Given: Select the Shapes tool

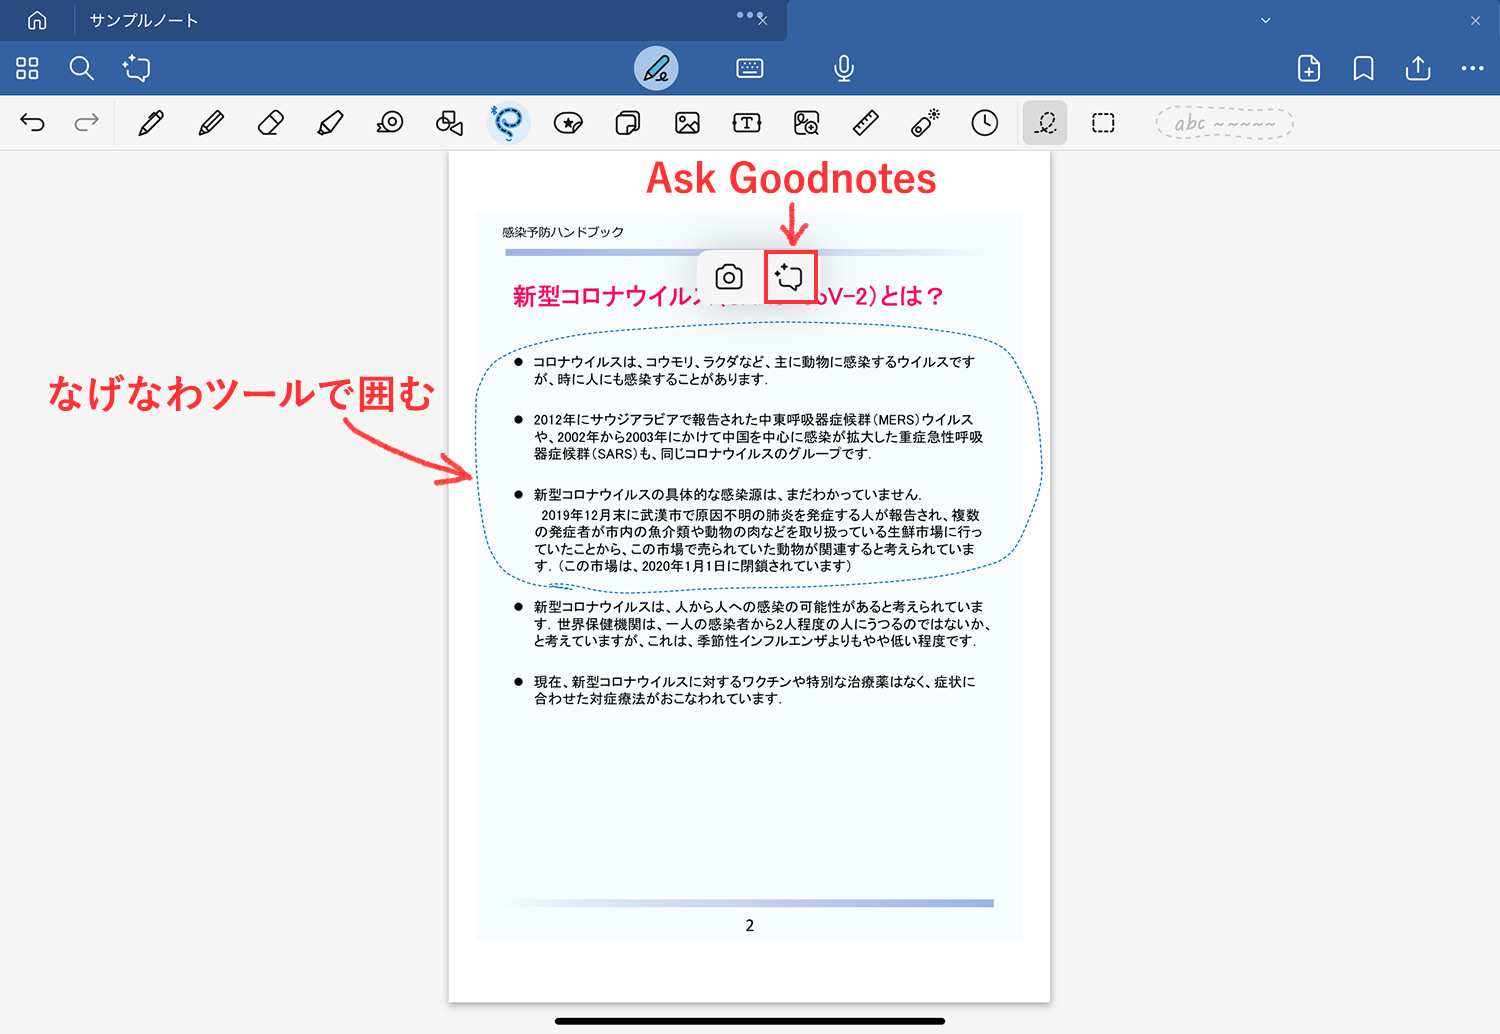Looking at the screenshot, I should tap(449, 123).
